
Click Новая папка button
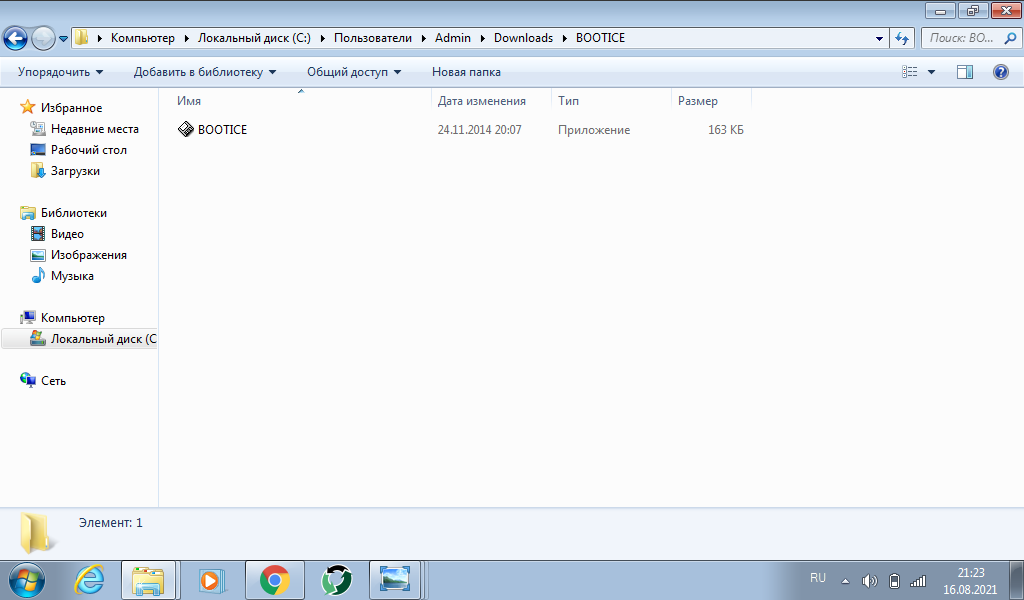[x=466, y=72]
